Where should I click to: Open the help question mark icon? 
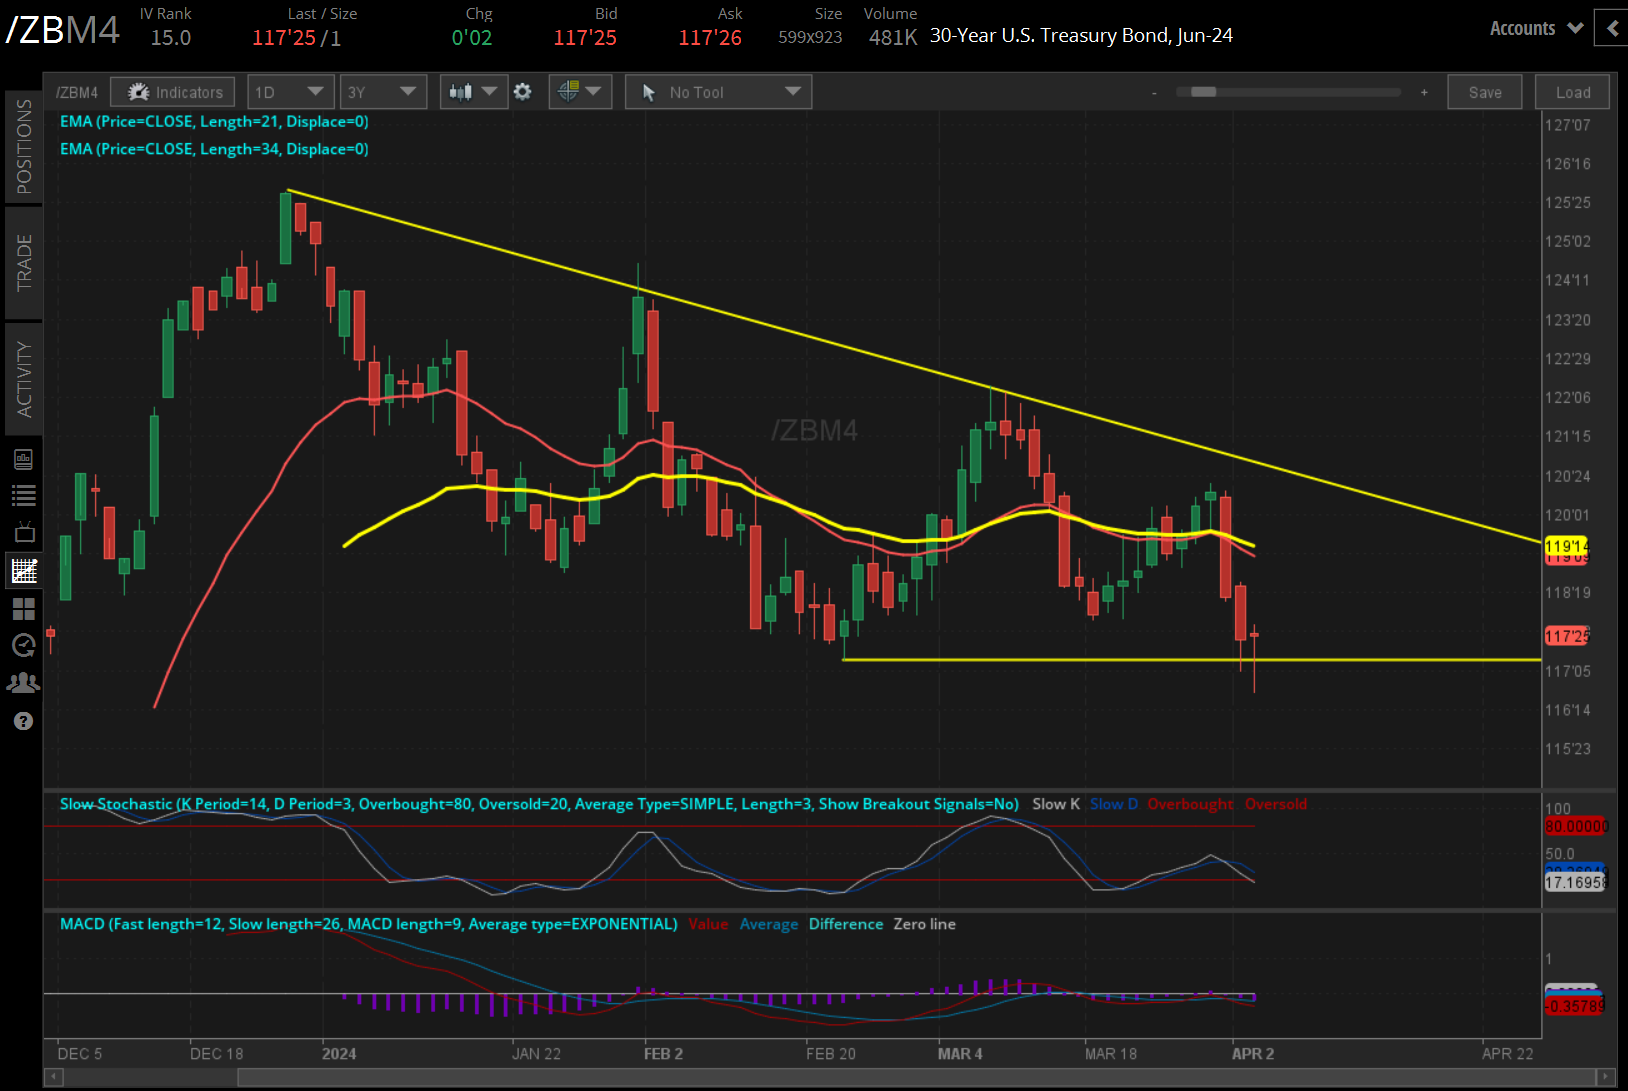point(24,721)
